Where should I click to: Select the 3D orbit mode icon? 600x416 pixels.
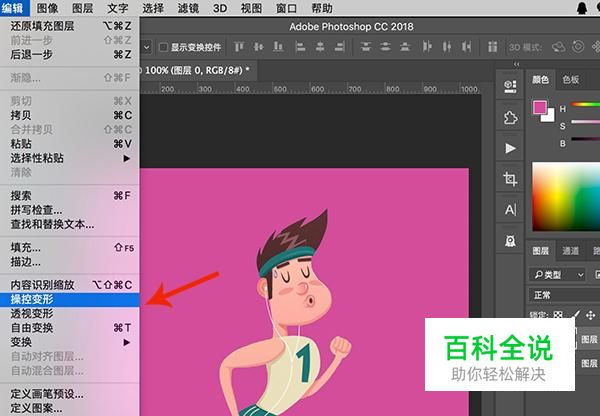point(559,47)
